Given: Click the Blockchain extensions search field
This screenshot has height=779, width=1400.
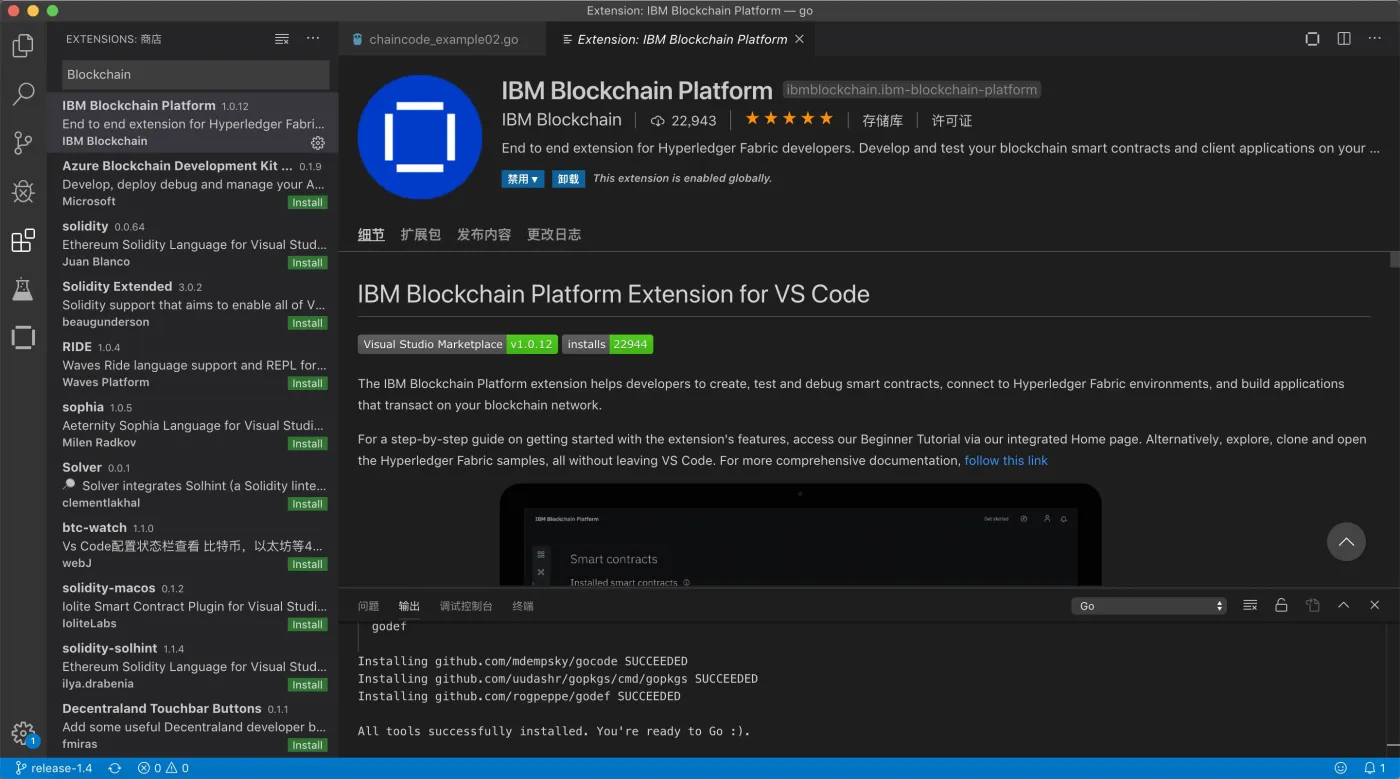Looking at the screenshot, I should pos(195,74).
